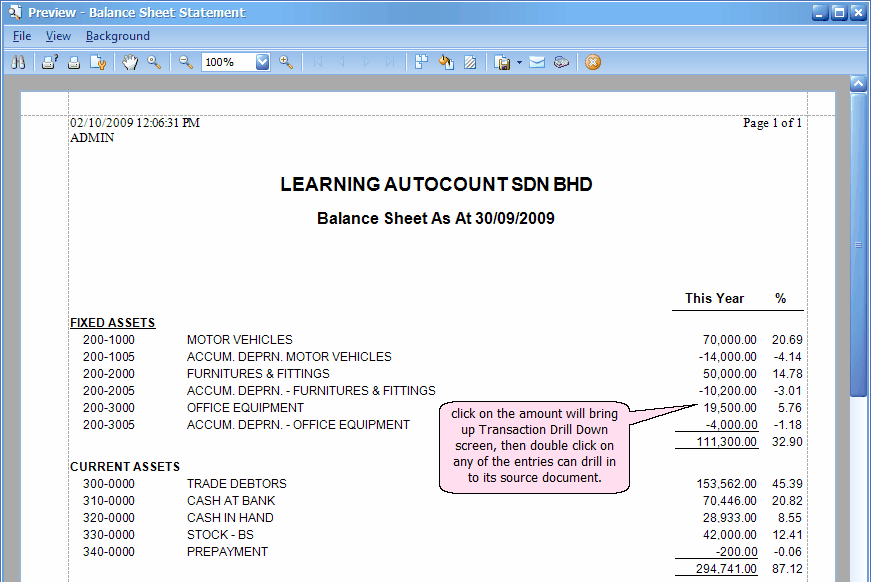Click the 153,562.00 Trade Debtors amount

727,484
